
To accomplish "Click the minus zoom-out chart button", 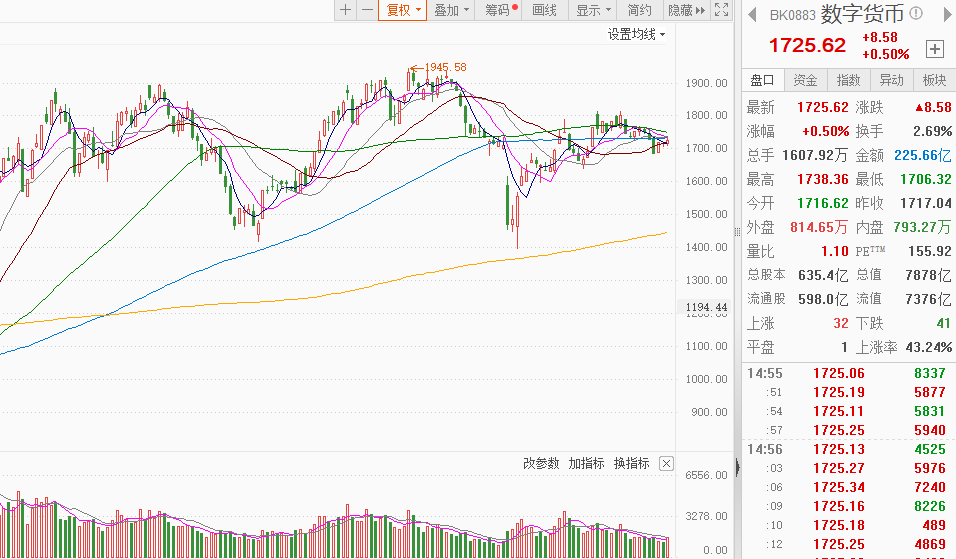I will (x=367, y=10).
